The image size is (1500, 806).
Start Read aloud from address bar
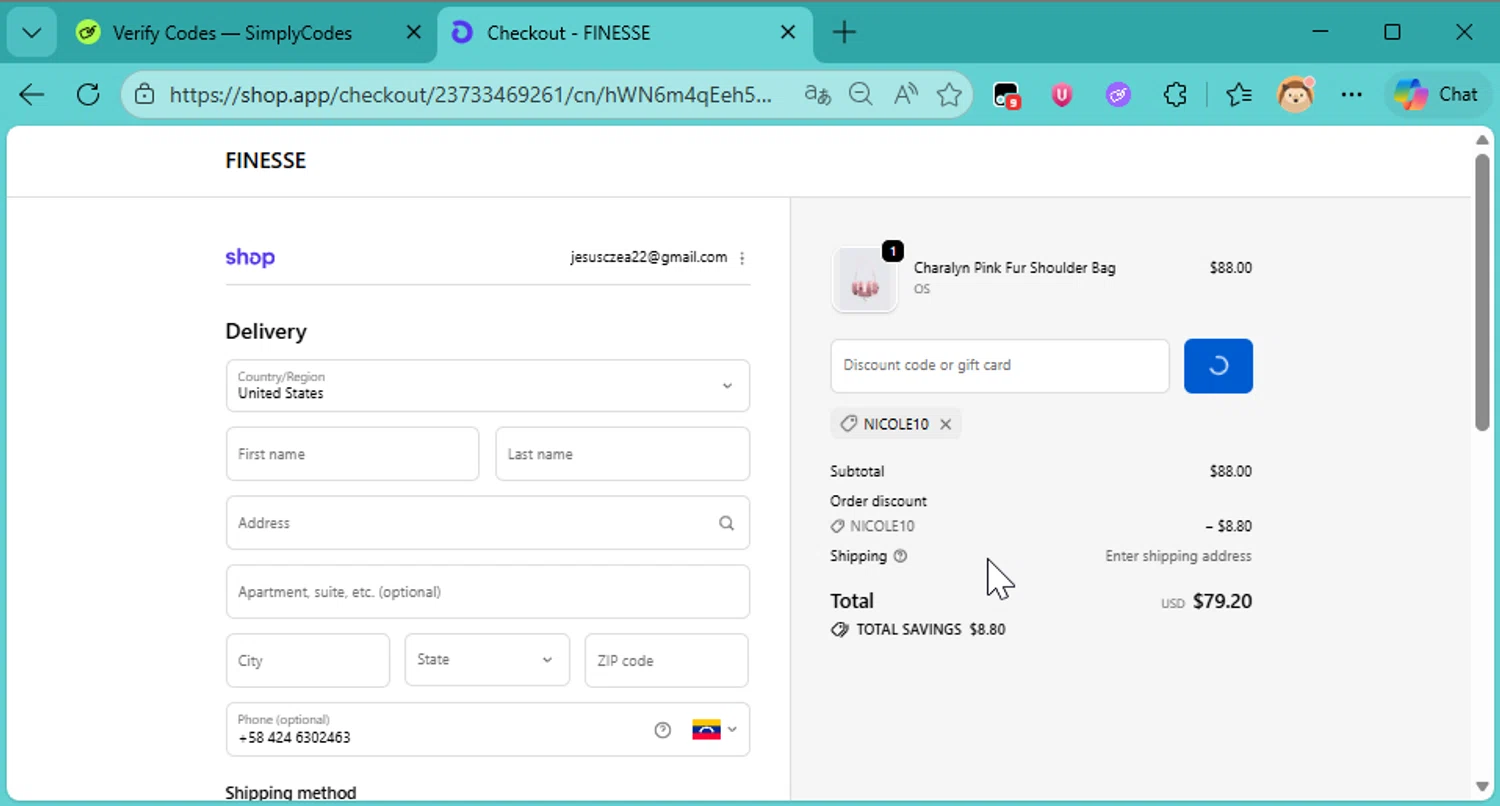pos(906,95)
